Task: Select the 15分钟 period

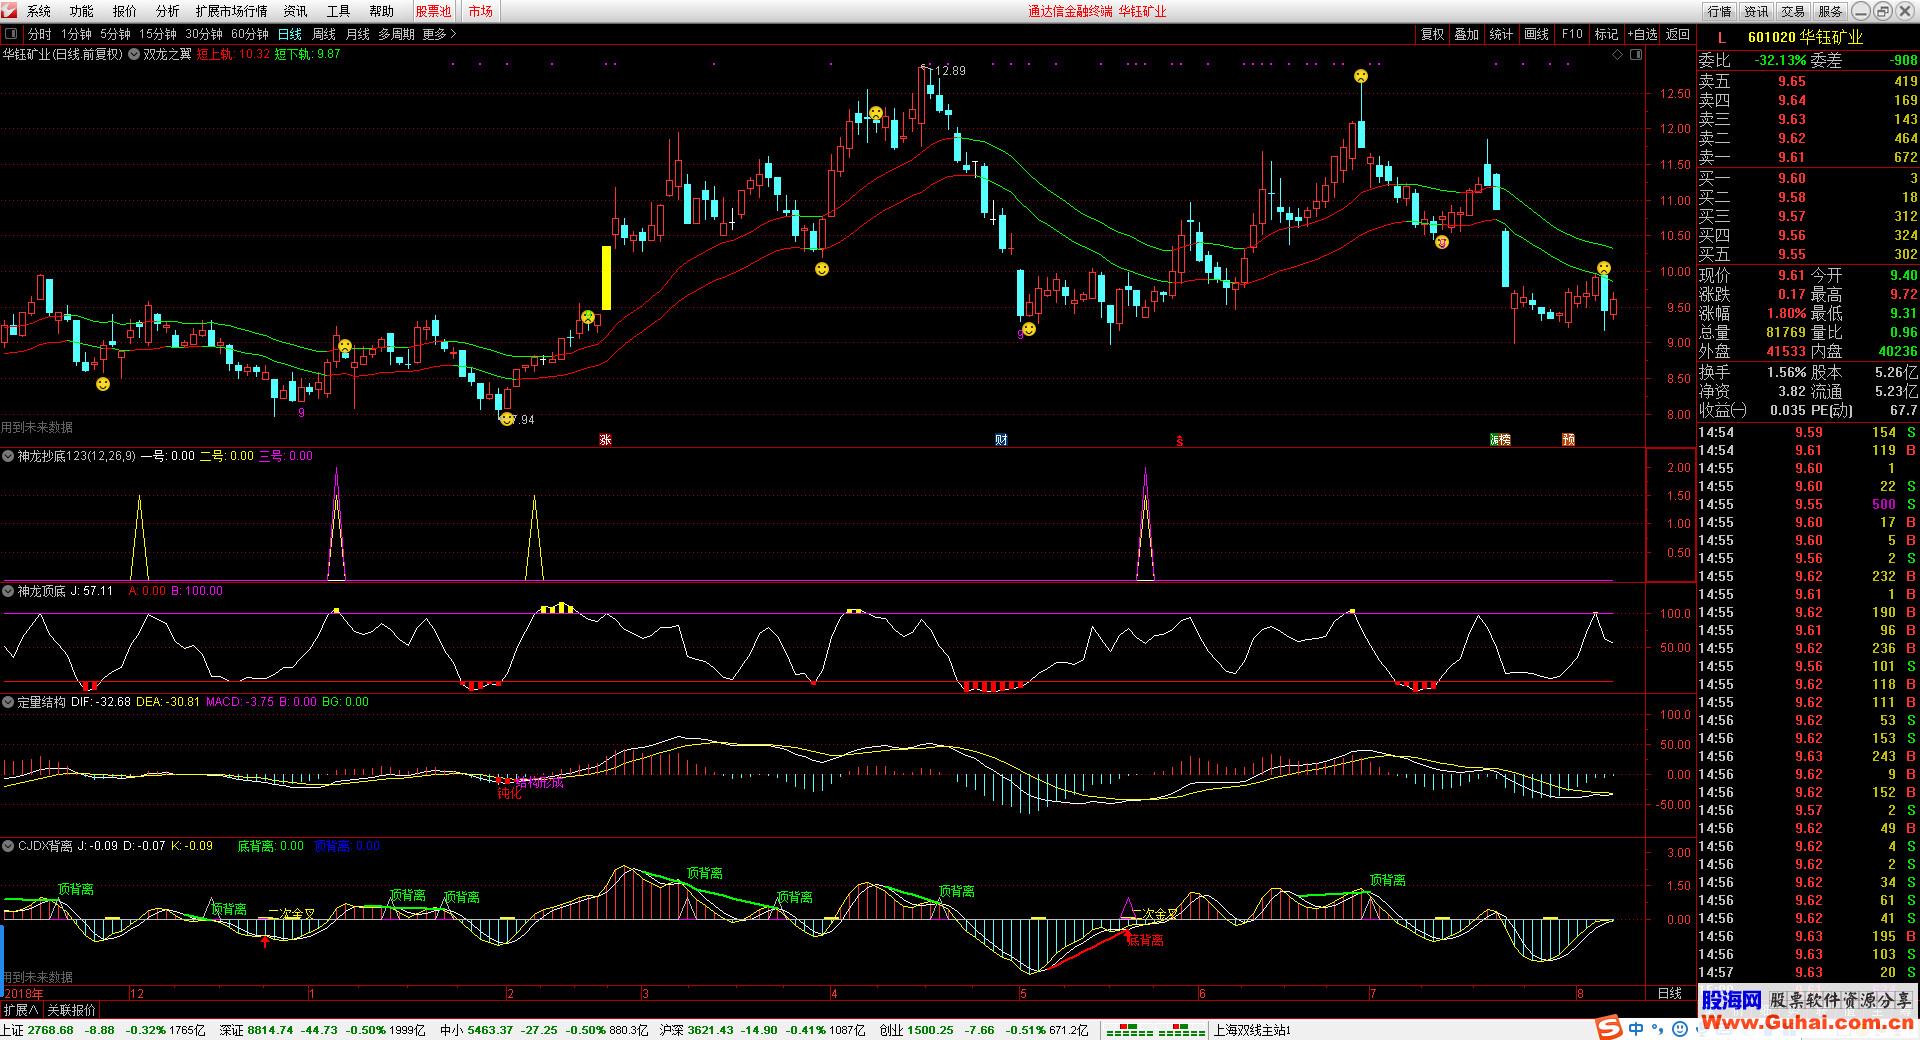Action: pos(158,34)
